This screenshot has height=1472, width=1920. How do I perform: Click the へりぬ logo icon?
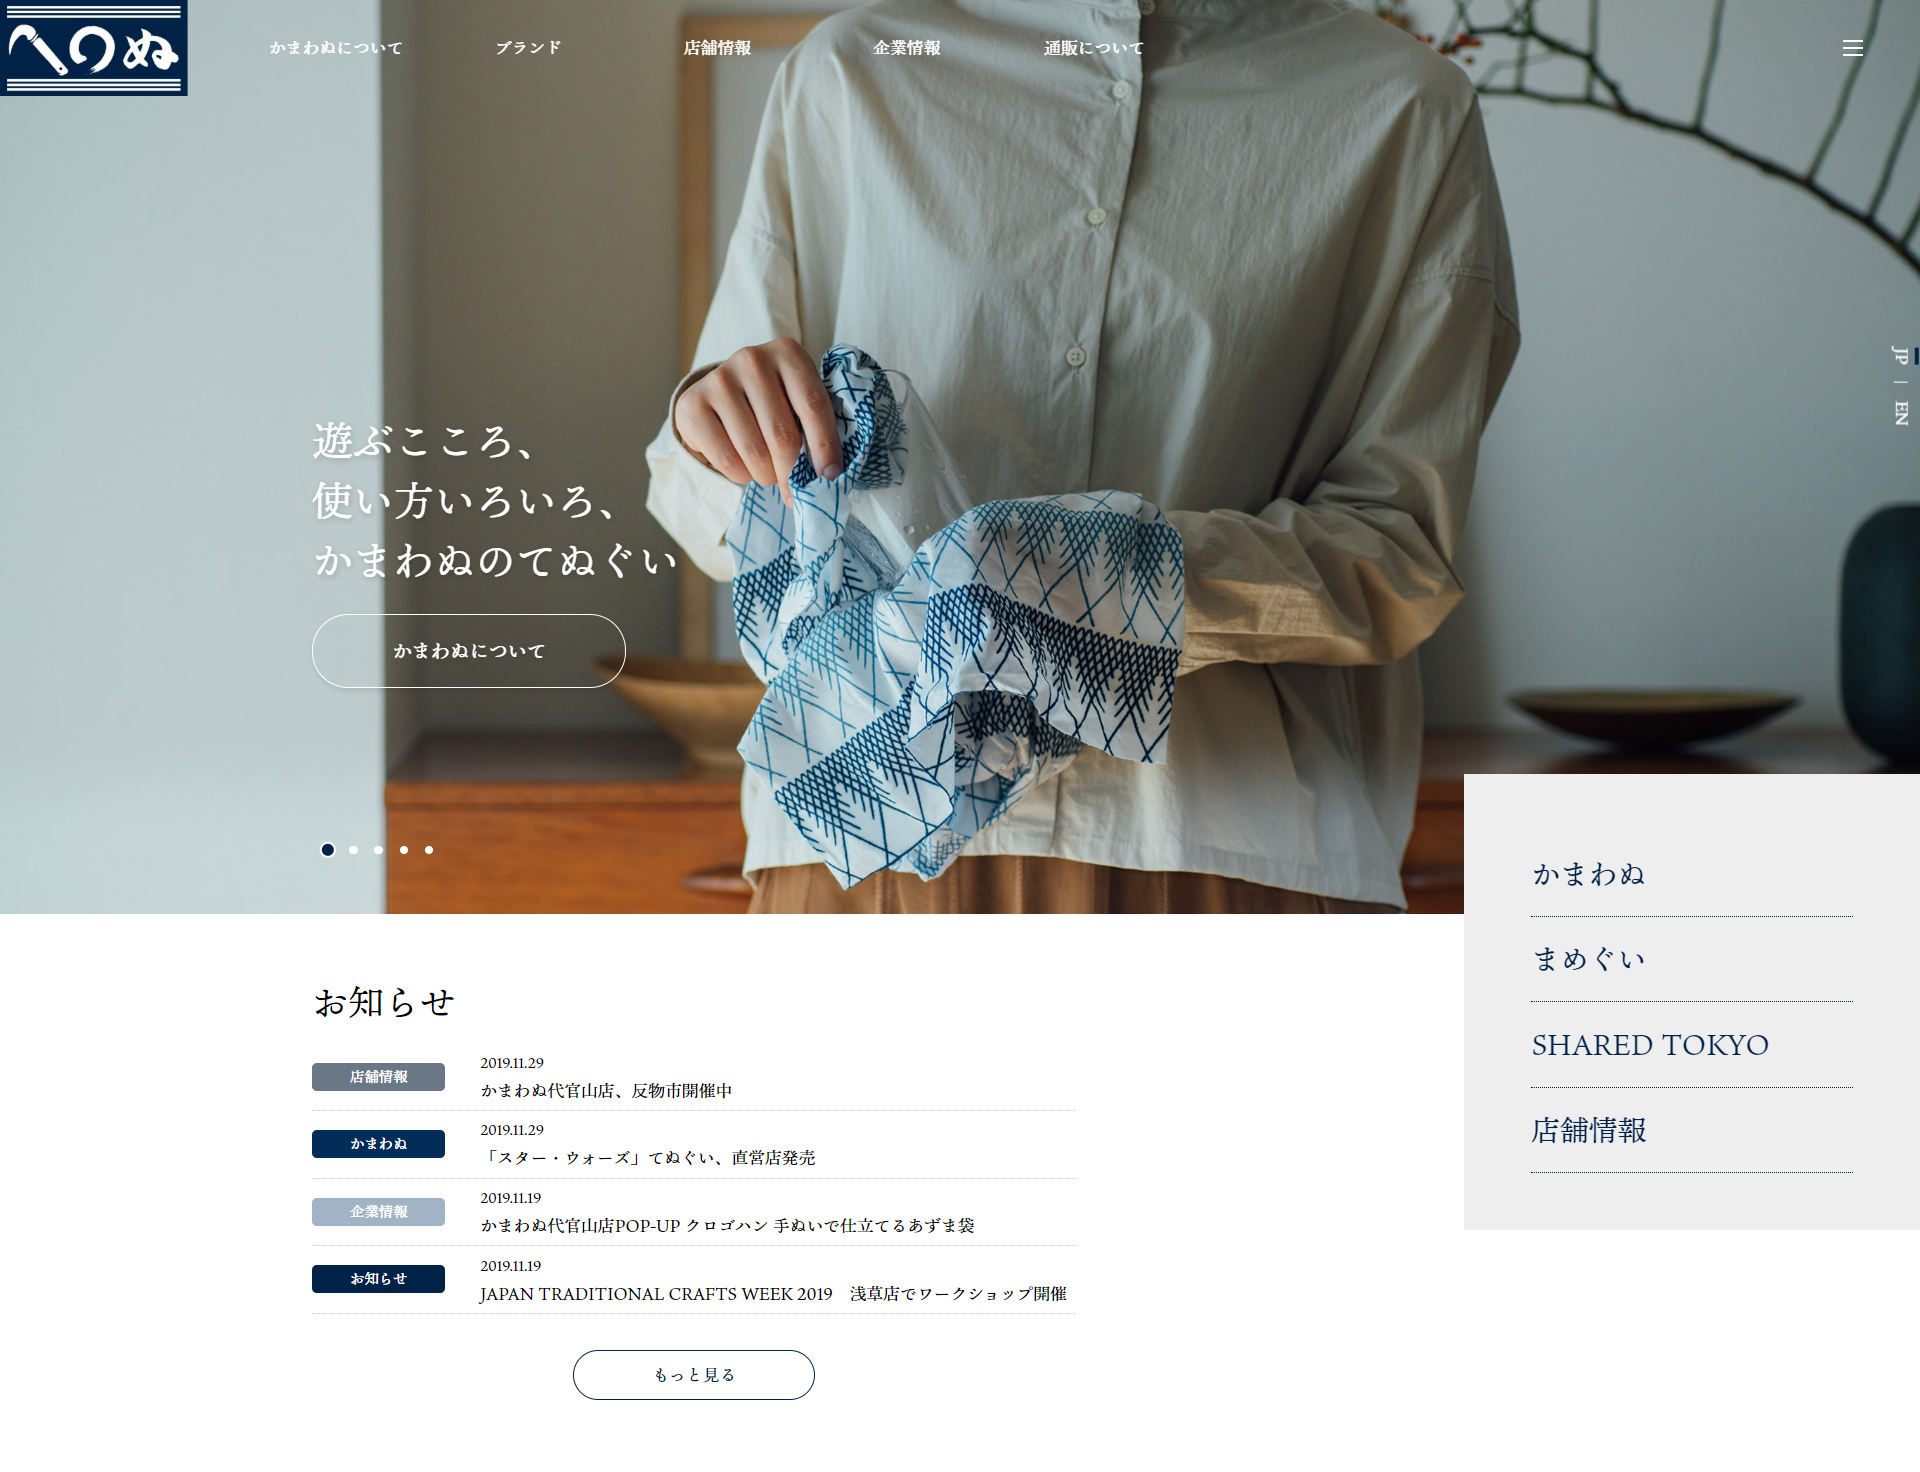pyautogui.click(x=94, y=48)
